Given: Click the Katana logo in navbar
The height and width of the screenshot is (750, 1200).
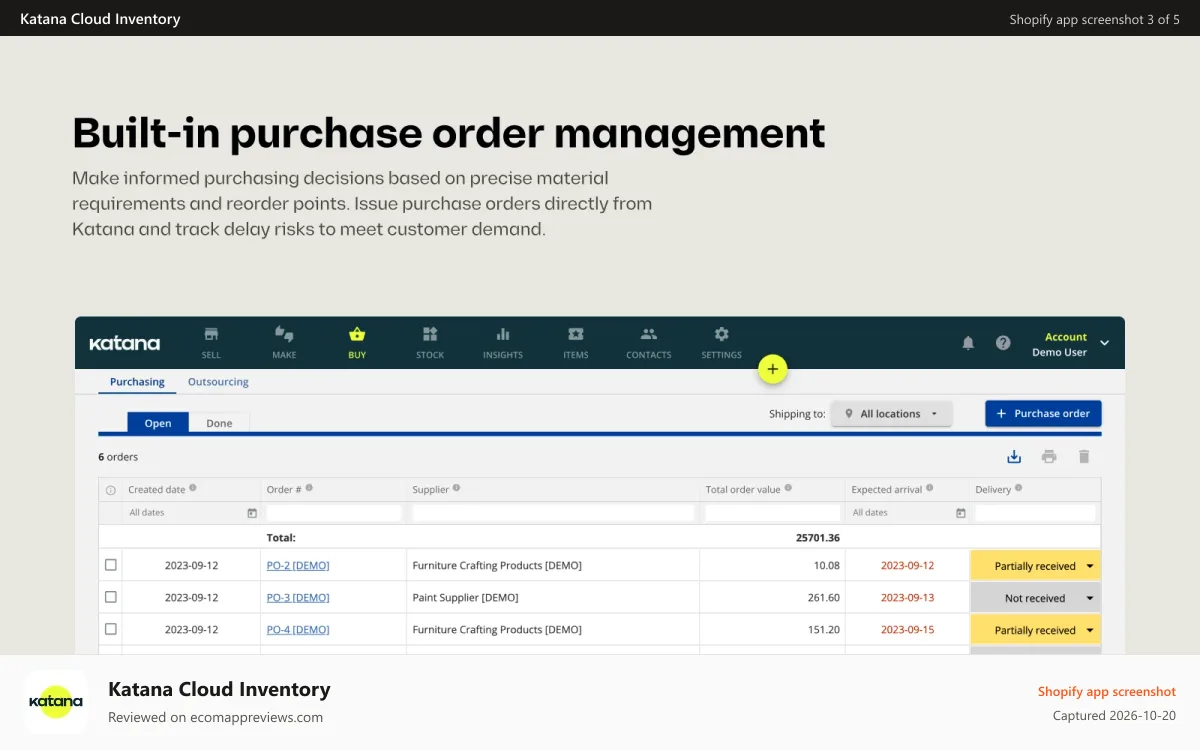Looking at the screenshot, I should [124, 343].
